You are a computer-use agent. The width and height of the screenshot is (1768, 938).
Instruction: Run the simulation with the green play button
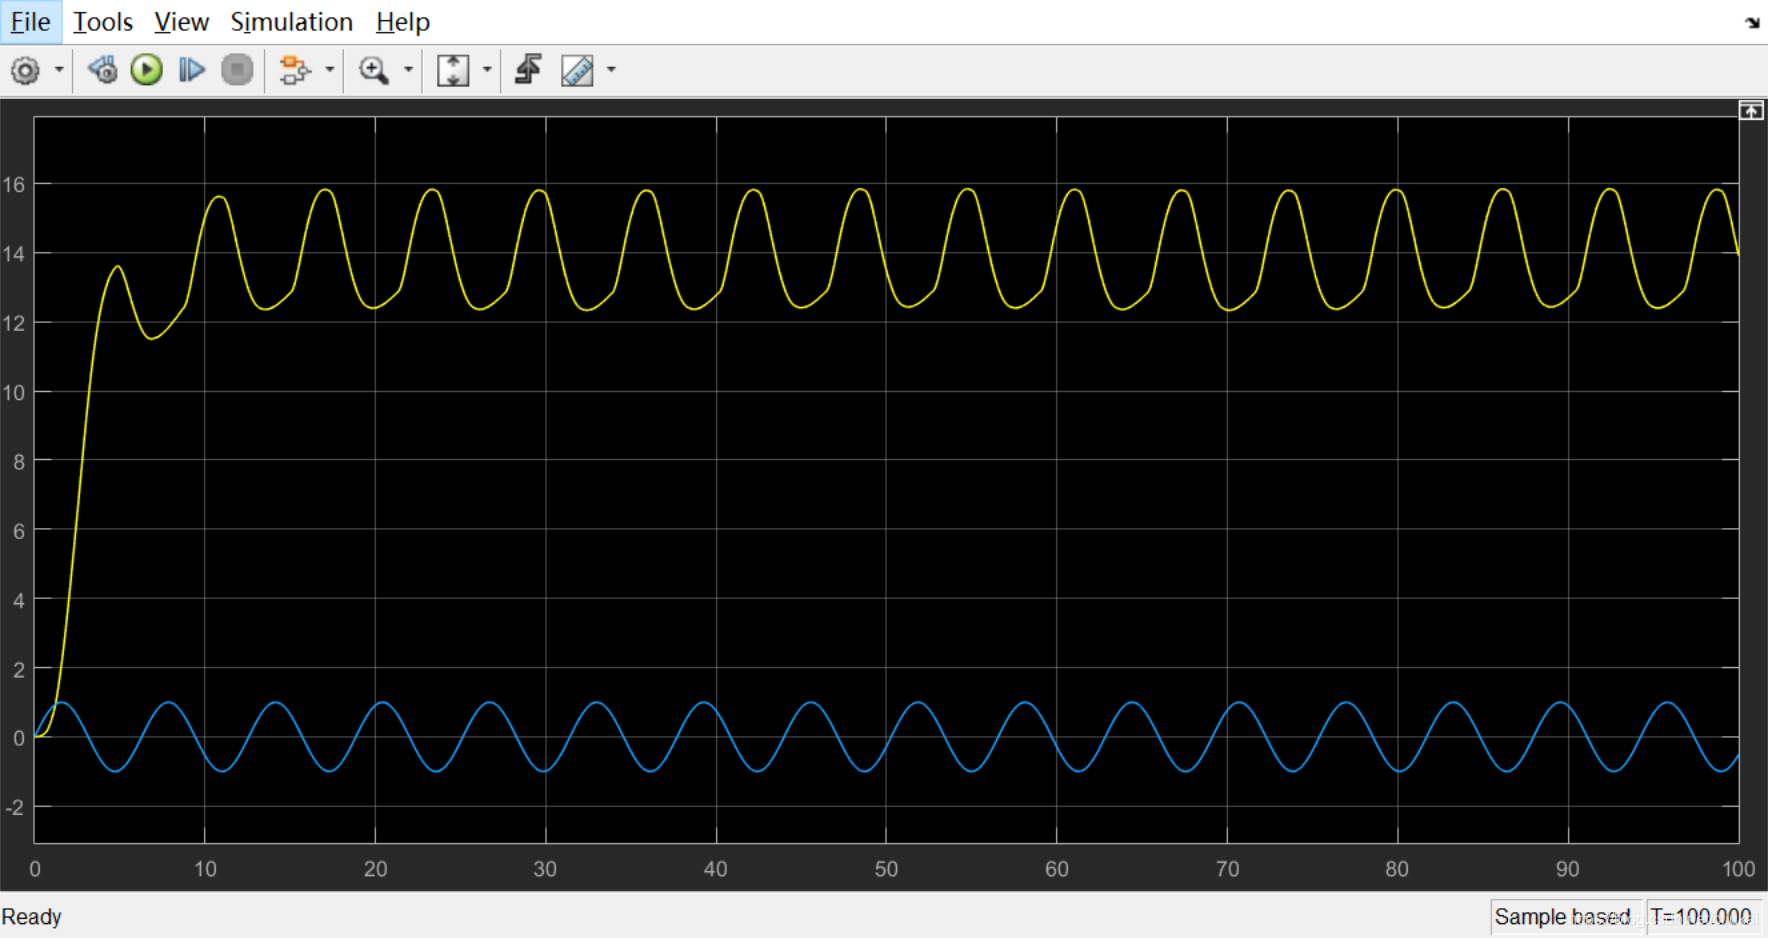pyautogui.click(x=146, y=70)
